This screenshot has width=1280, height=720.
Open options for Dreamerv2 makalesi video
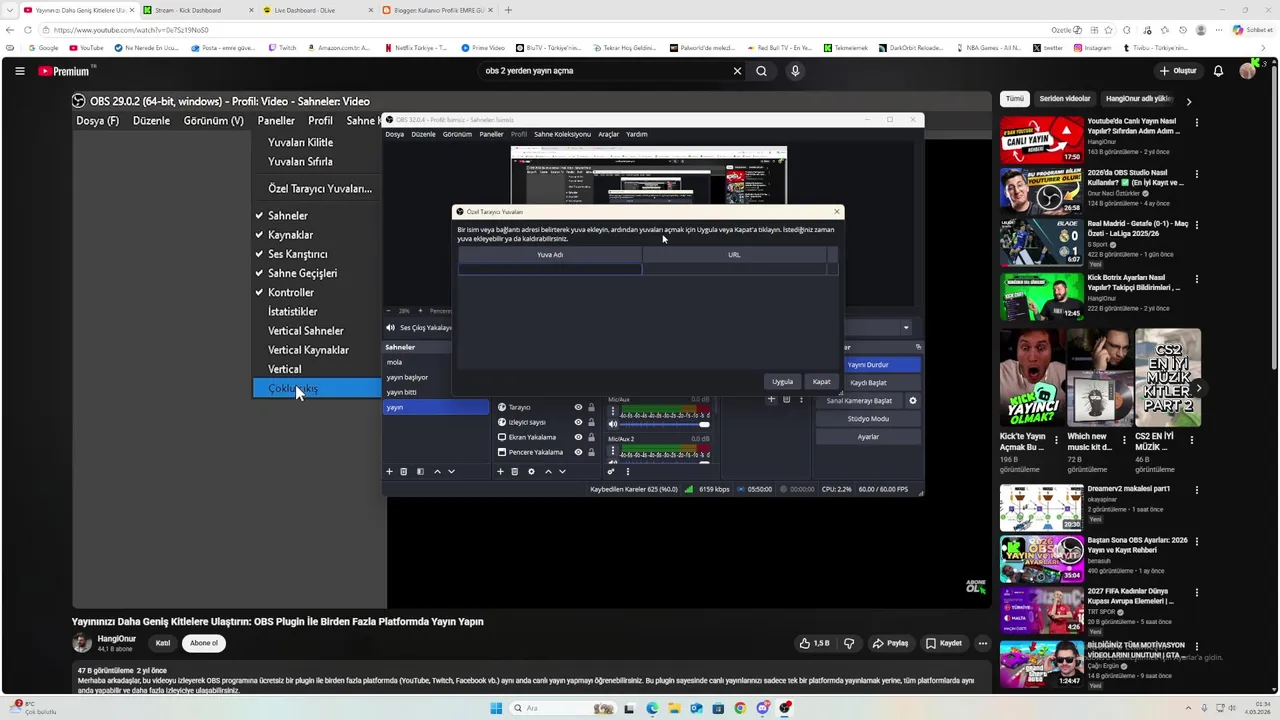coord(1197,491)
